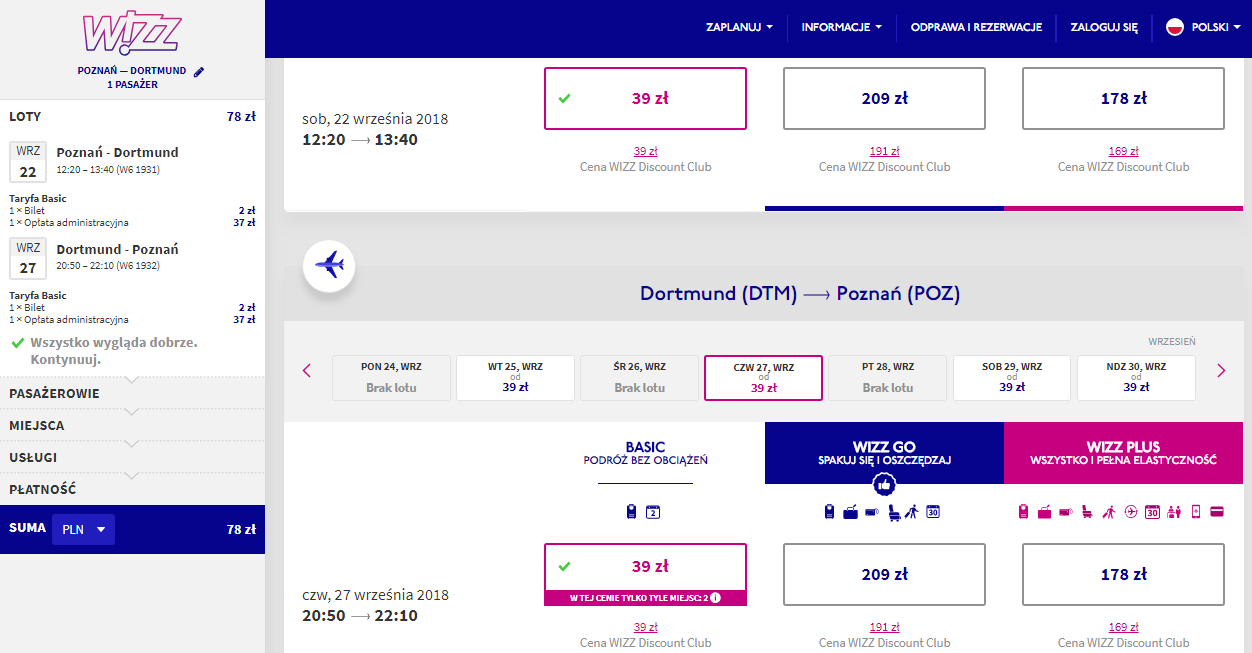This screenshot has height=653, width=1252.
Task: Select the WT 25, WRZ date tab
Action: 515,378
